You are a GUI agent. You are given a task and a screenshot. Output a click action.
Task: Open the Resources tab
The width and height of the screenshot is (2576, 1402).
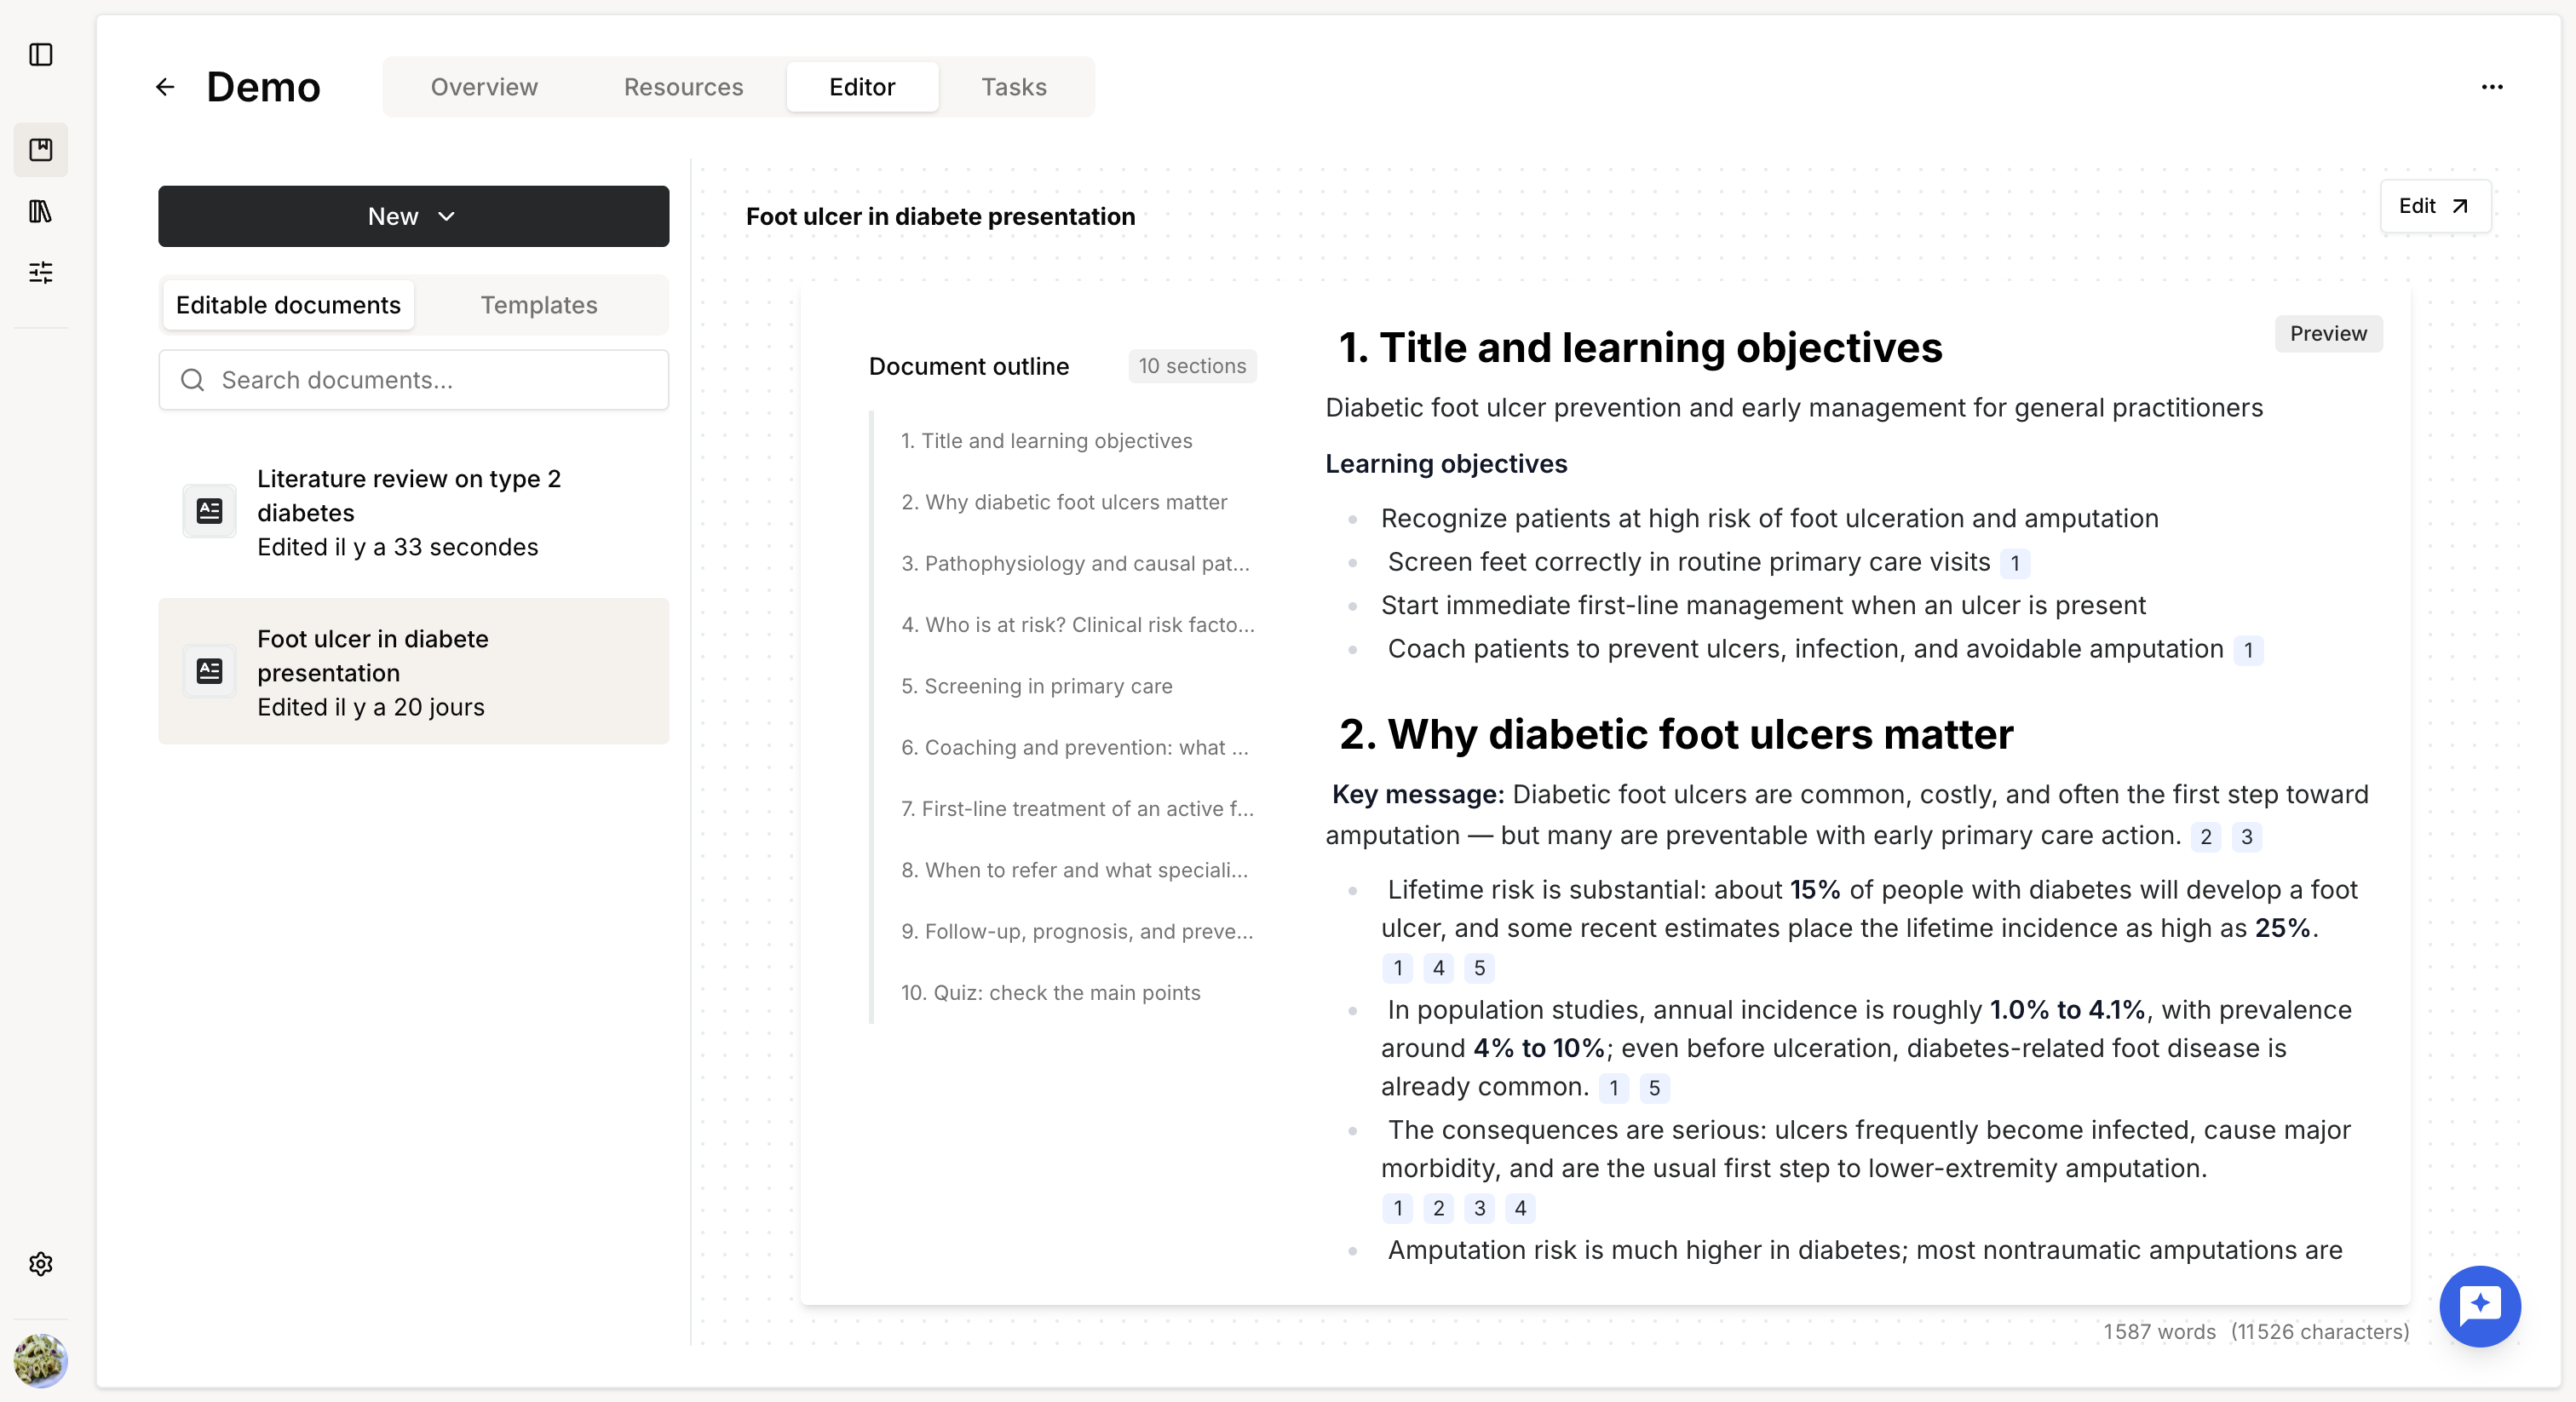[x=683, y=87]
